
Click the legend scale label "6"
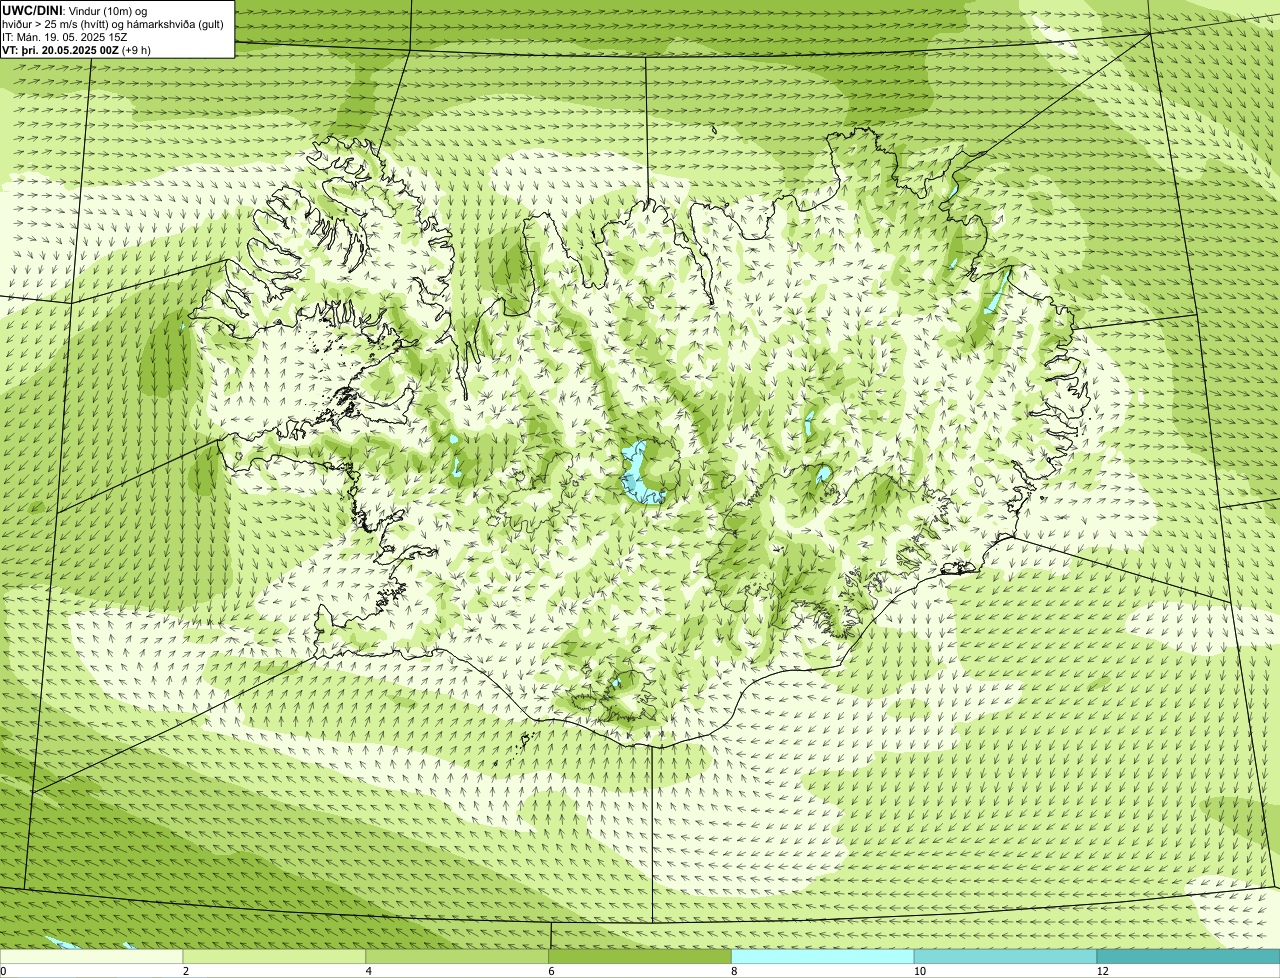(551, 971)
